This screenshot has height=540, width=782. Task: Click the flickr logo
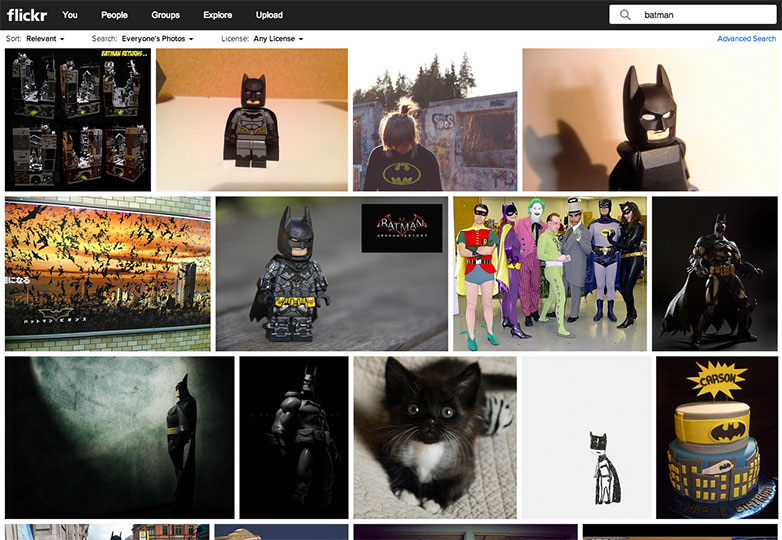(27, 15)
